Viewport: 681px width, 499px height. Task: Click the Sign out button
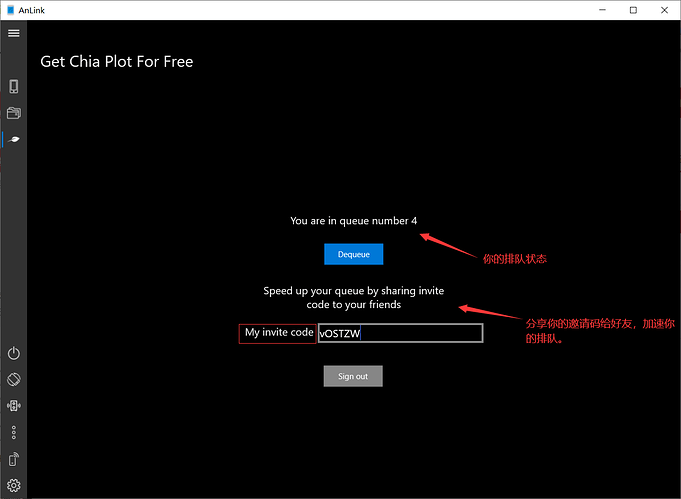(x=353, y=376)
